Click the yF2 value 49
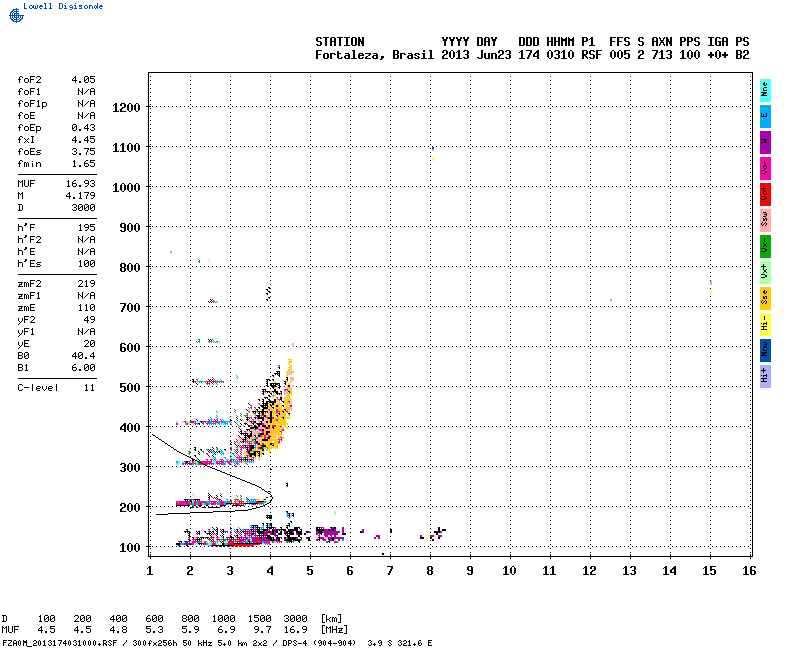Image resolution: width=800 pixels, height=650 pixels. tap(90, 320)
